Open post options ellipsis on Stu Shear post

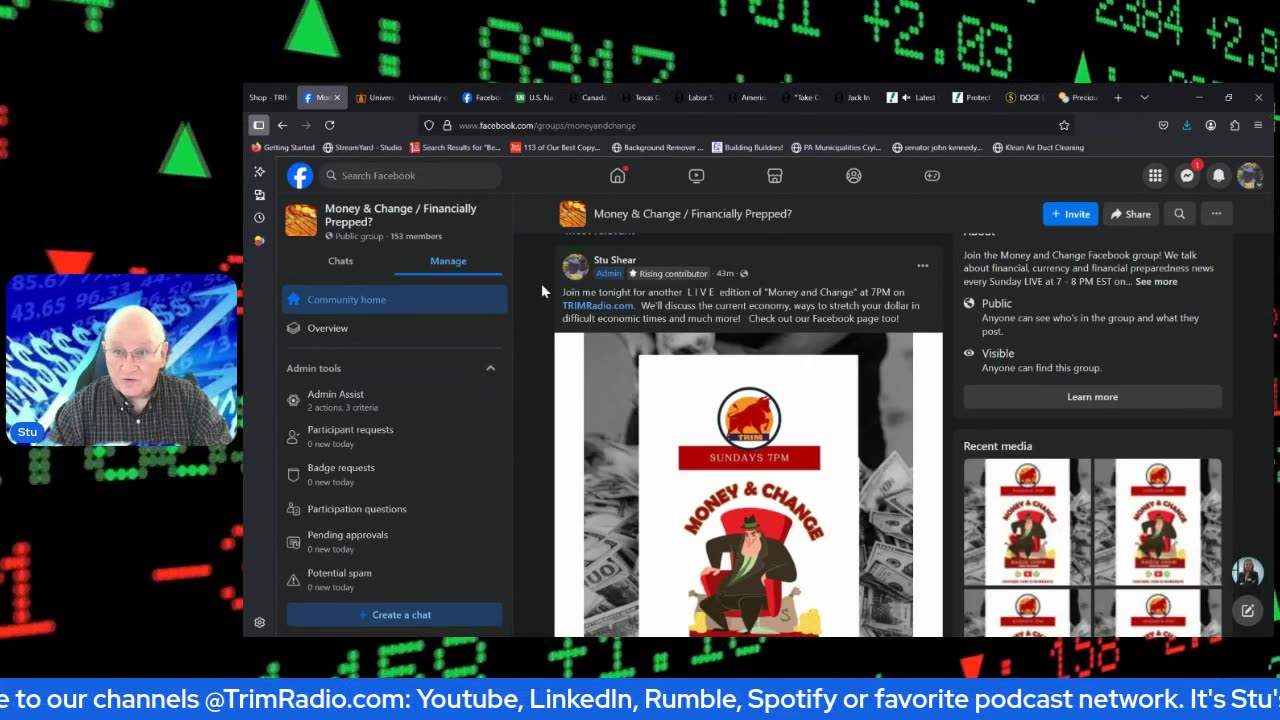pos(922,266)
